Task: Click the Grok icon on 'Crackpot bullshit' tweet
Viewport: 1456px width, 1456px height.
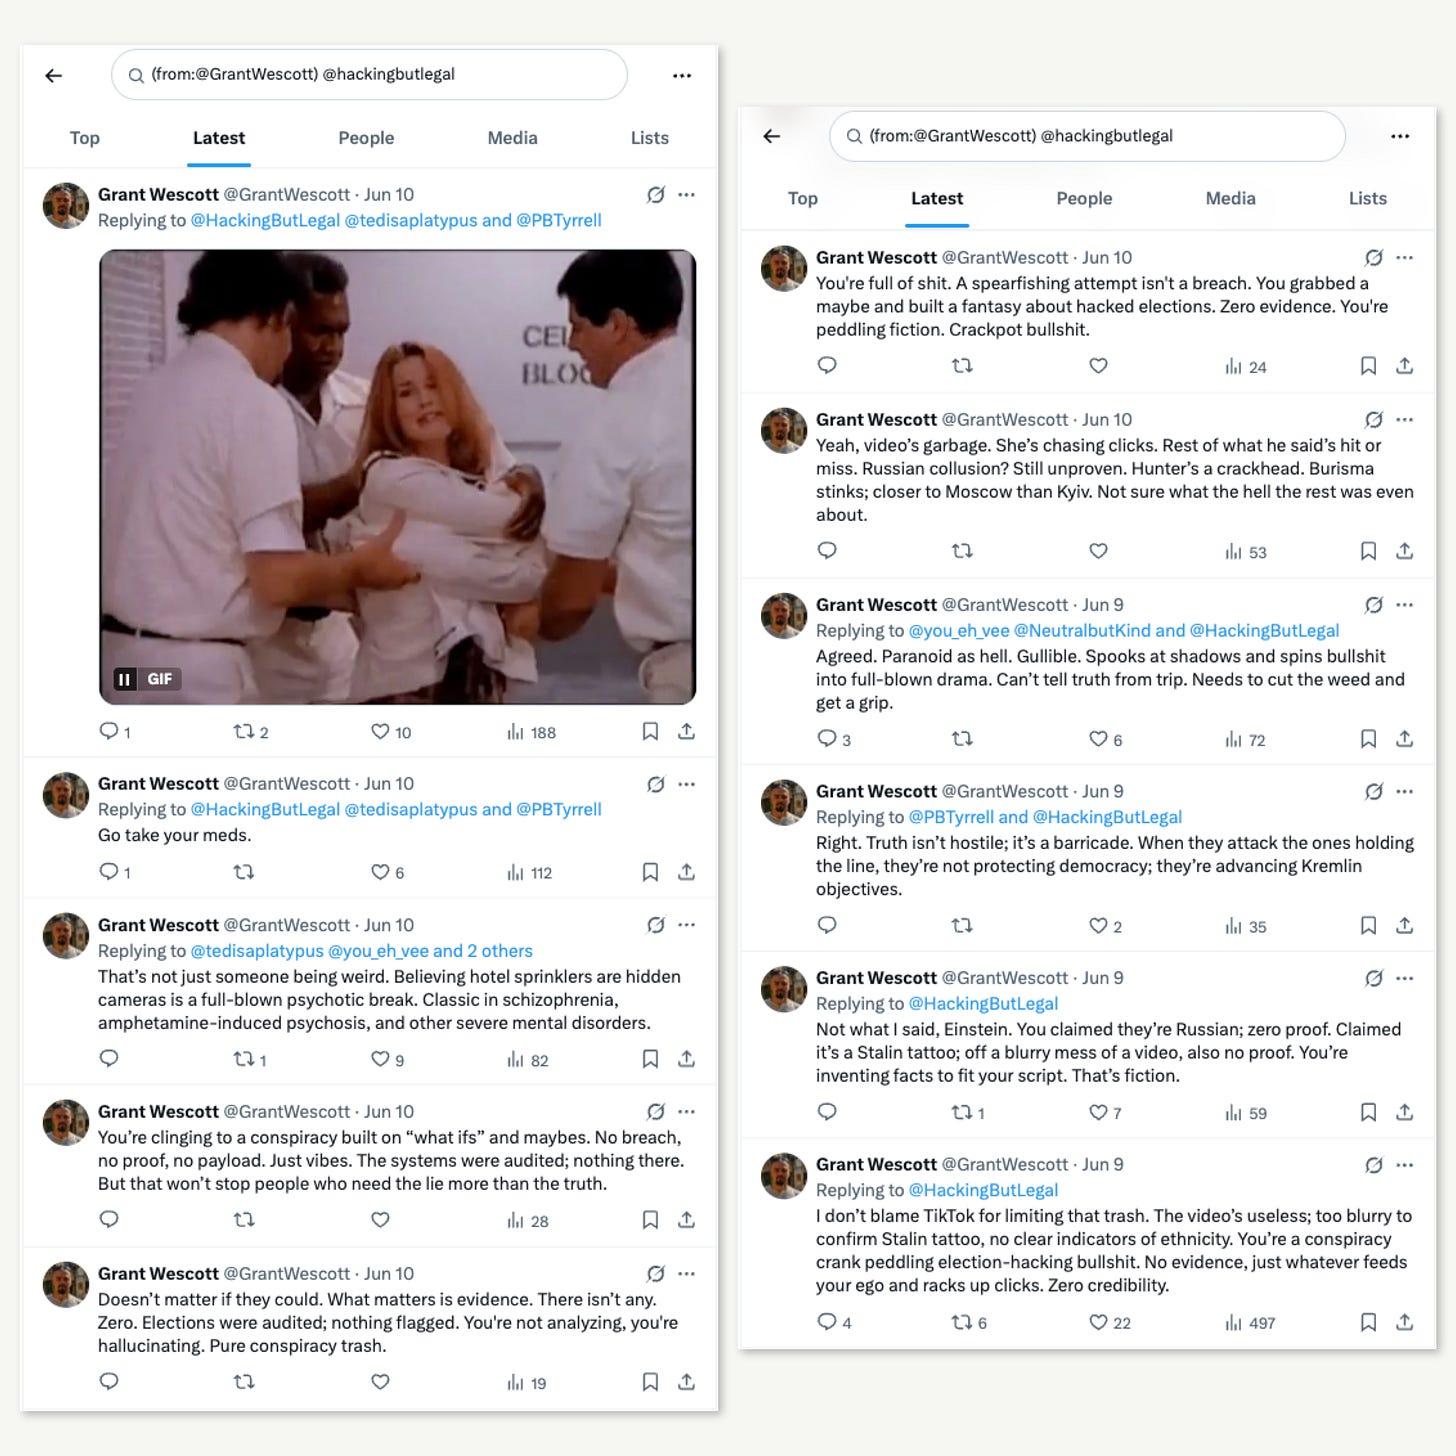Action: point(1374,257)
